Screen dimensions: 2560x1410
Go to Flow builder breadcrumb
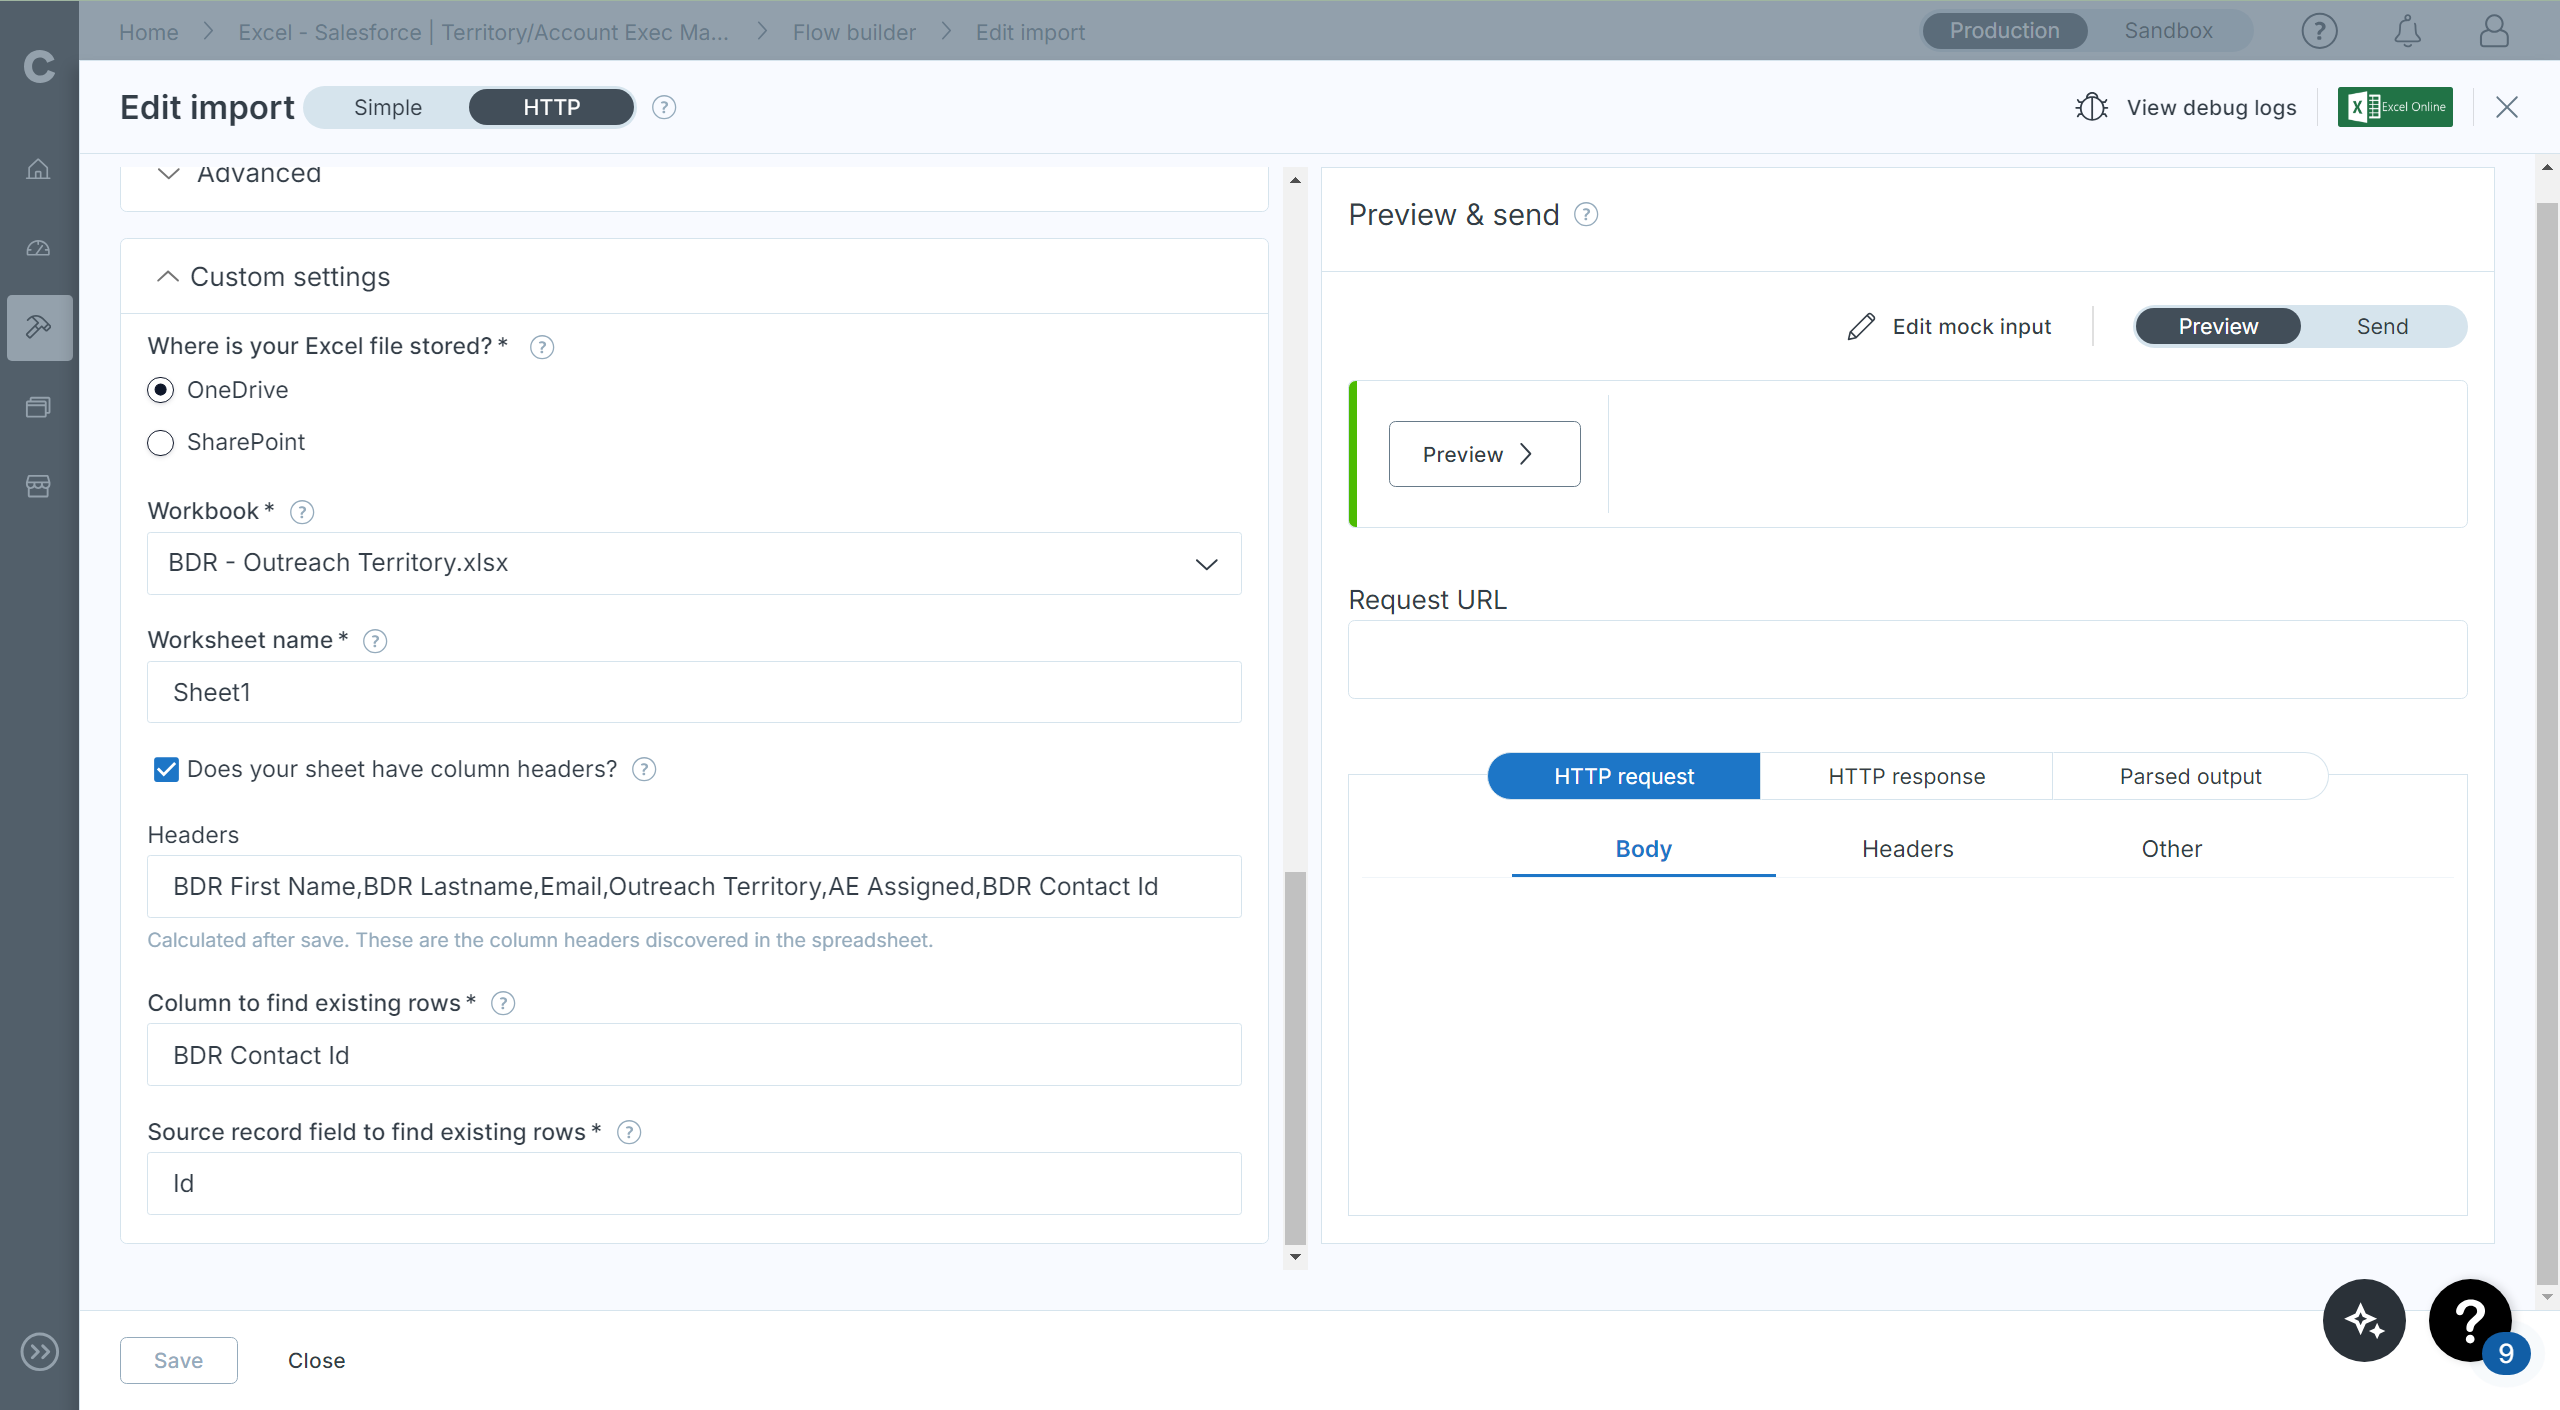854,32
